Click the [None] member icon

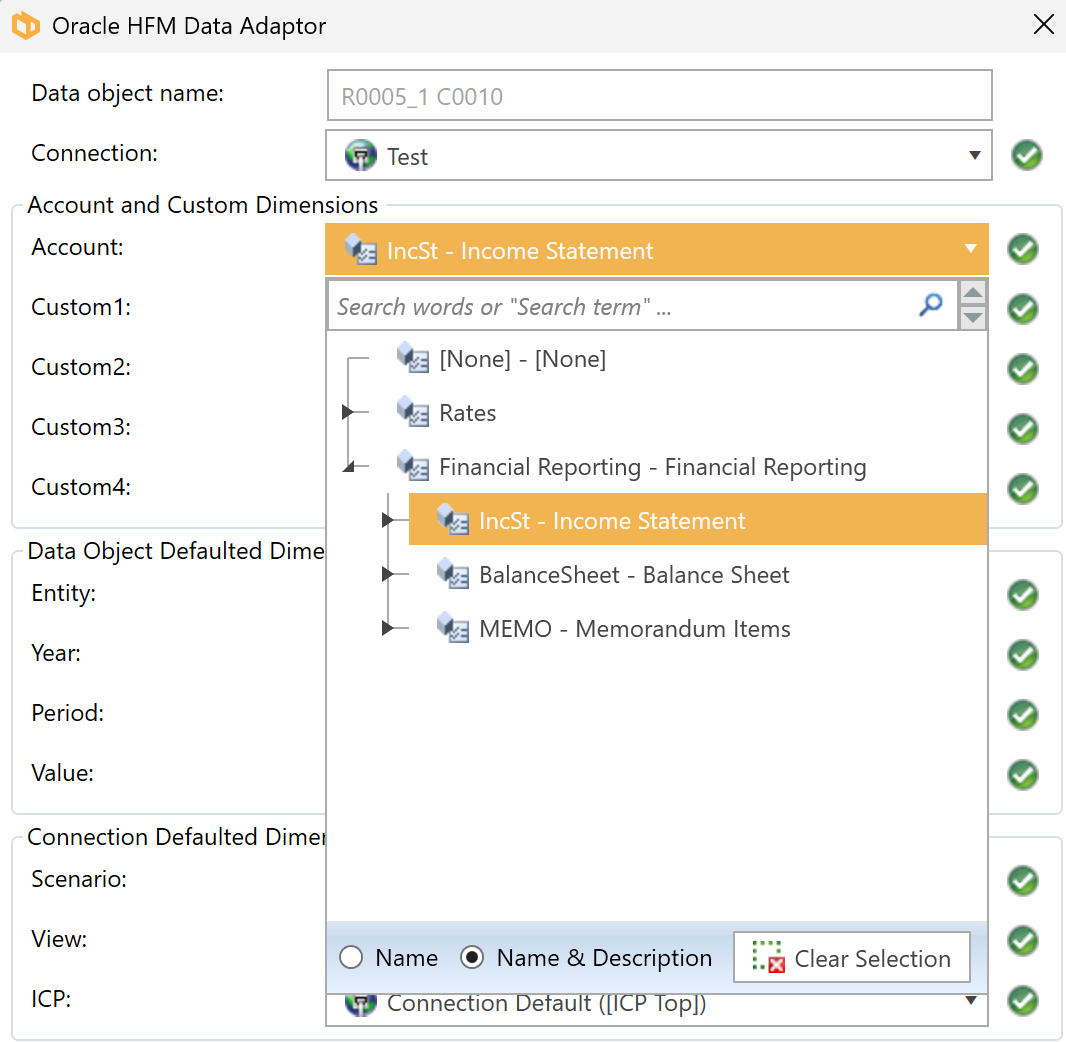pyautogui.click(x=413, y=358)
